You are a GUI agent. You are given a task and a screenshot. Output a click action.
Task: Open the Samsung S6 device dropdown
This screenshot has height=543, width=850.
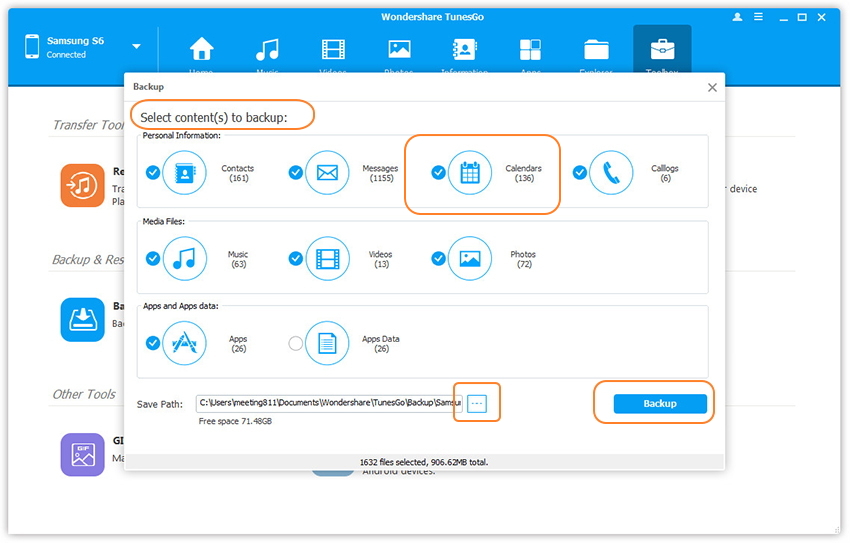point(136,47)
